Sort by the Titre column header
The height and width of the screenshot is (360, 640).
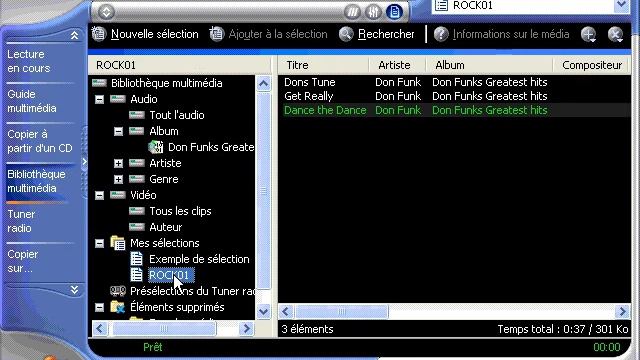click(323, 65)
